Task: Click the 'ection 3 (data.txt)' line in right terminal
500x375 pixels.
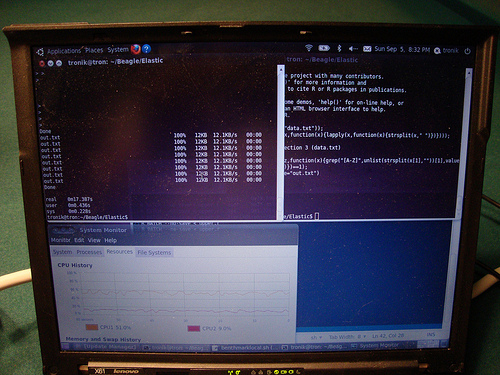Action: coord(312,147)
